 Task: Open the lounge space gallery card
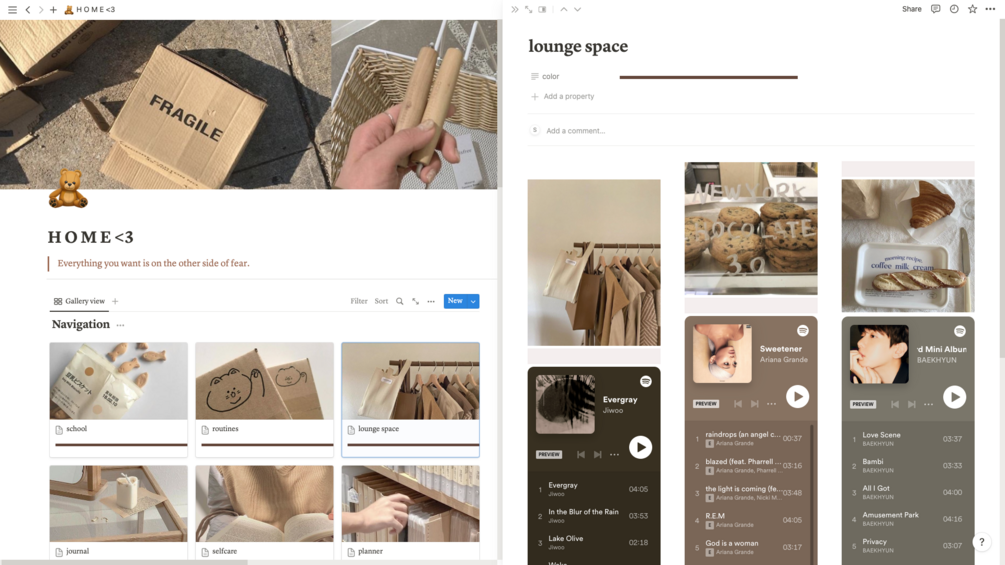[x=411, y=399]
